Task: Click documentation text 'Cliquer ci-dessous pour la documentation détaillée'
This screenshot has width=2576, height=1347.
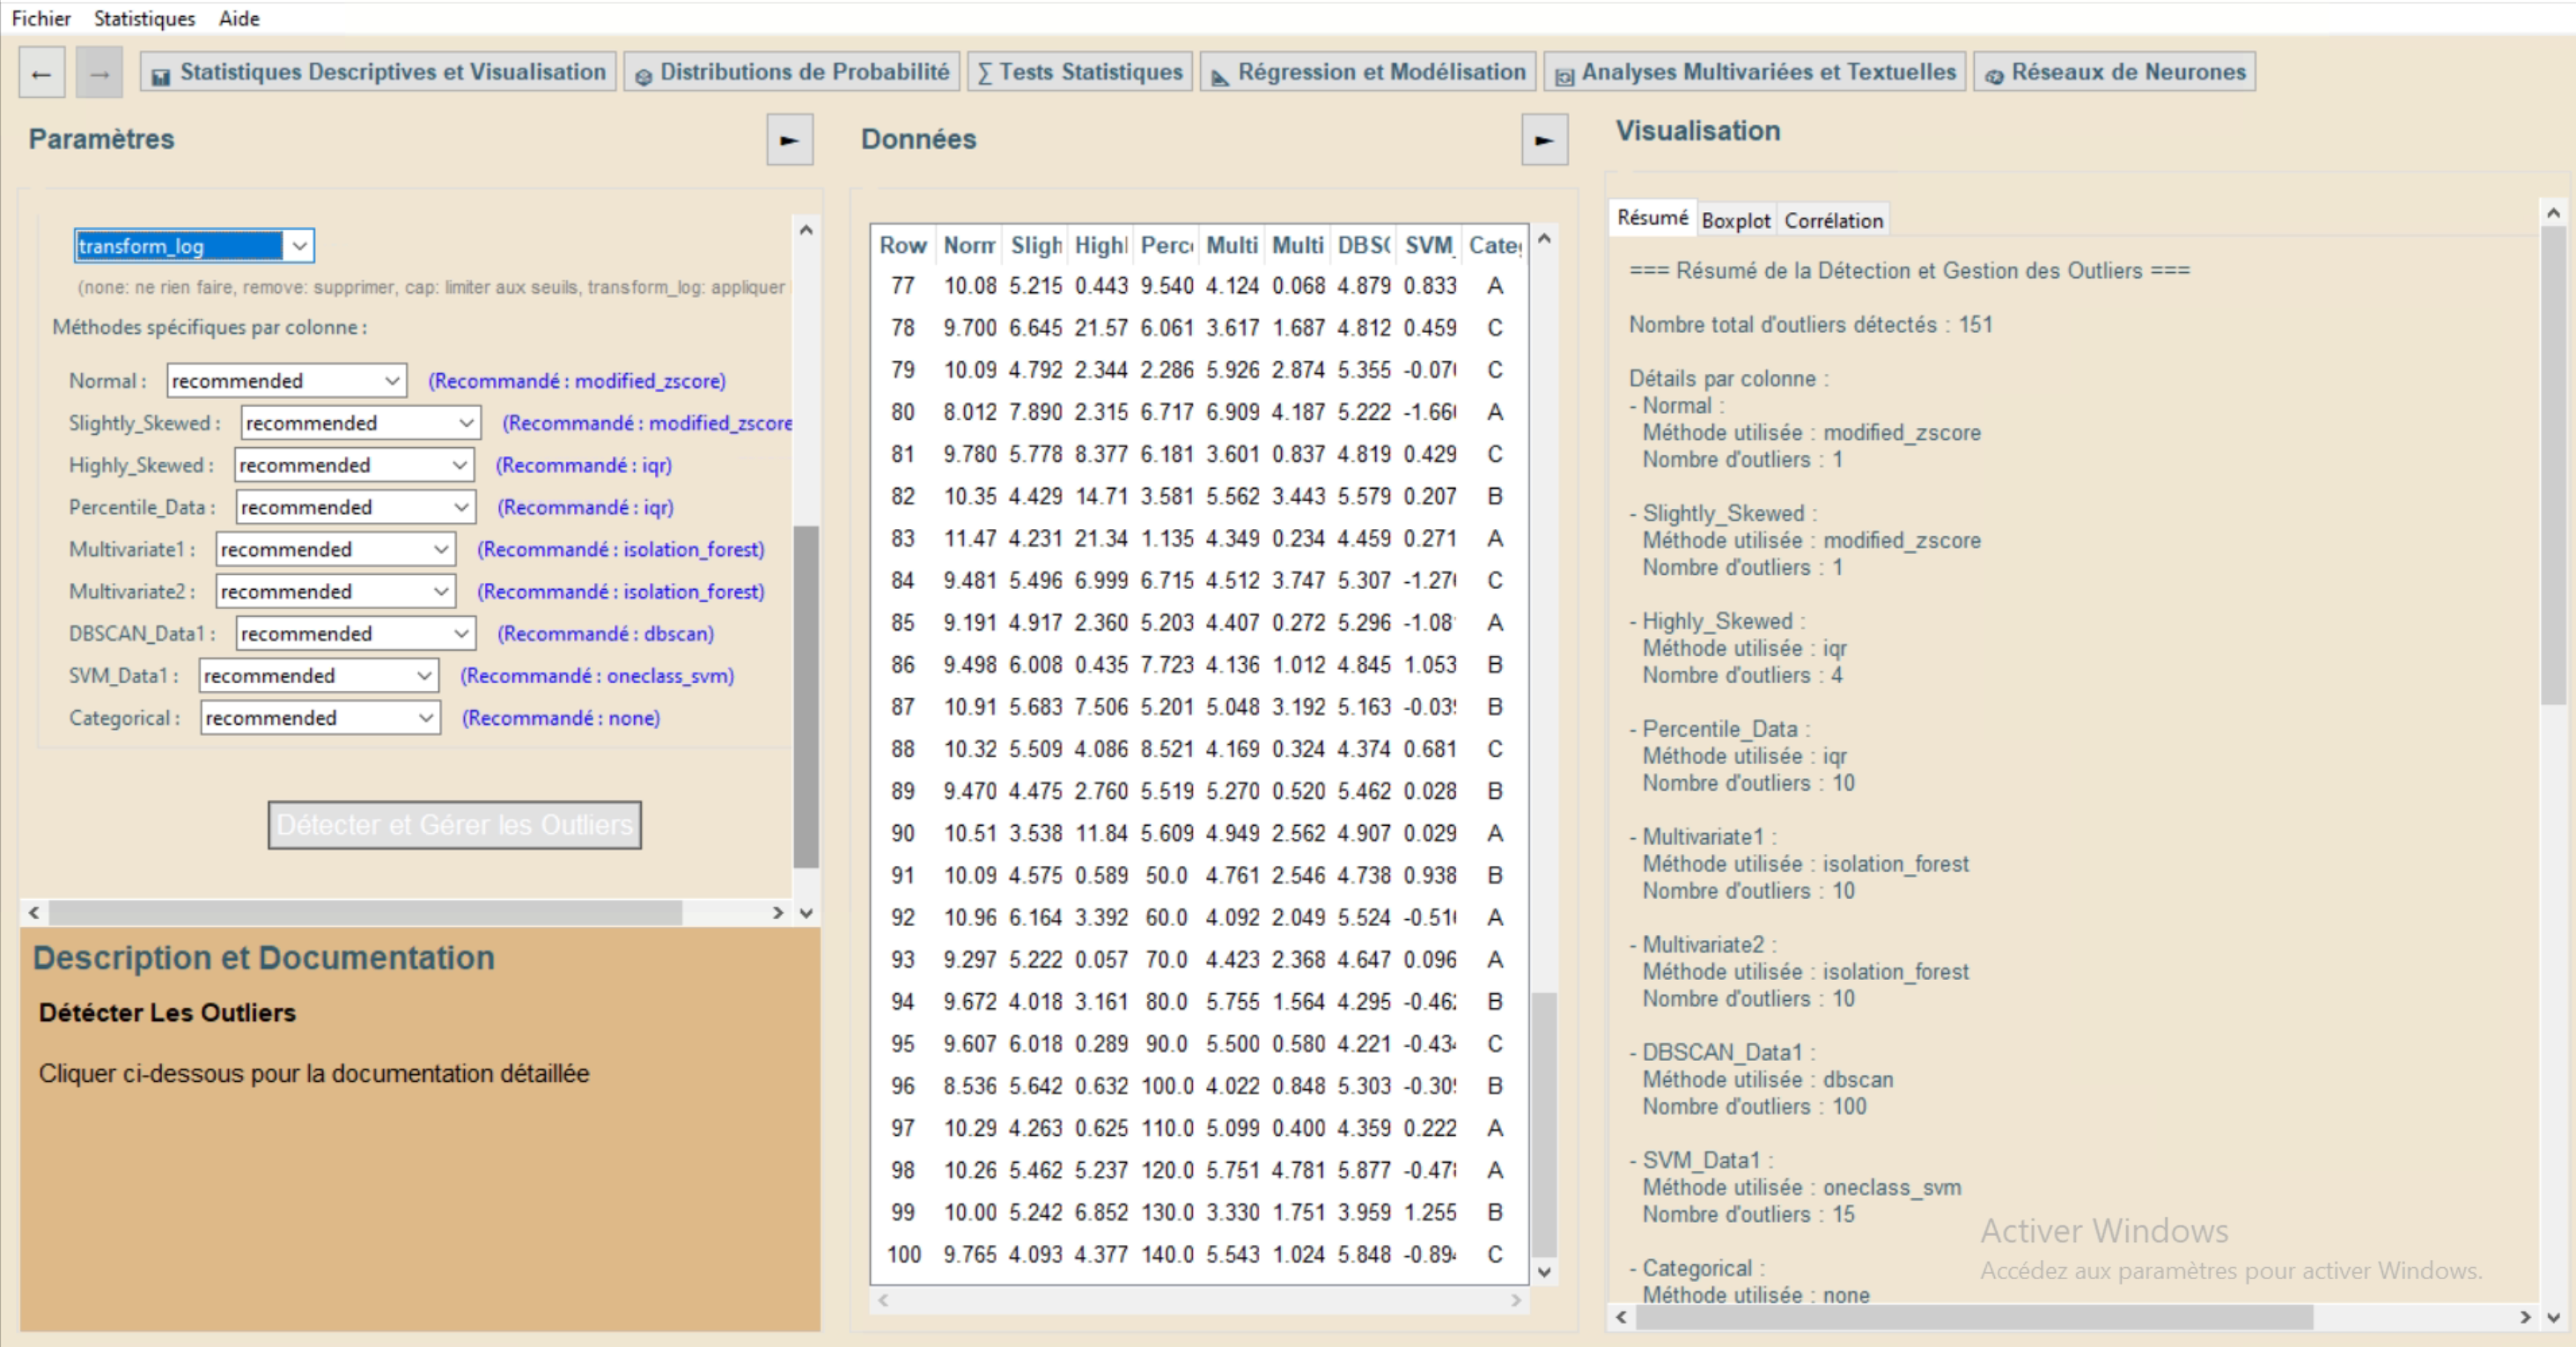Action: click(314, 1073)
